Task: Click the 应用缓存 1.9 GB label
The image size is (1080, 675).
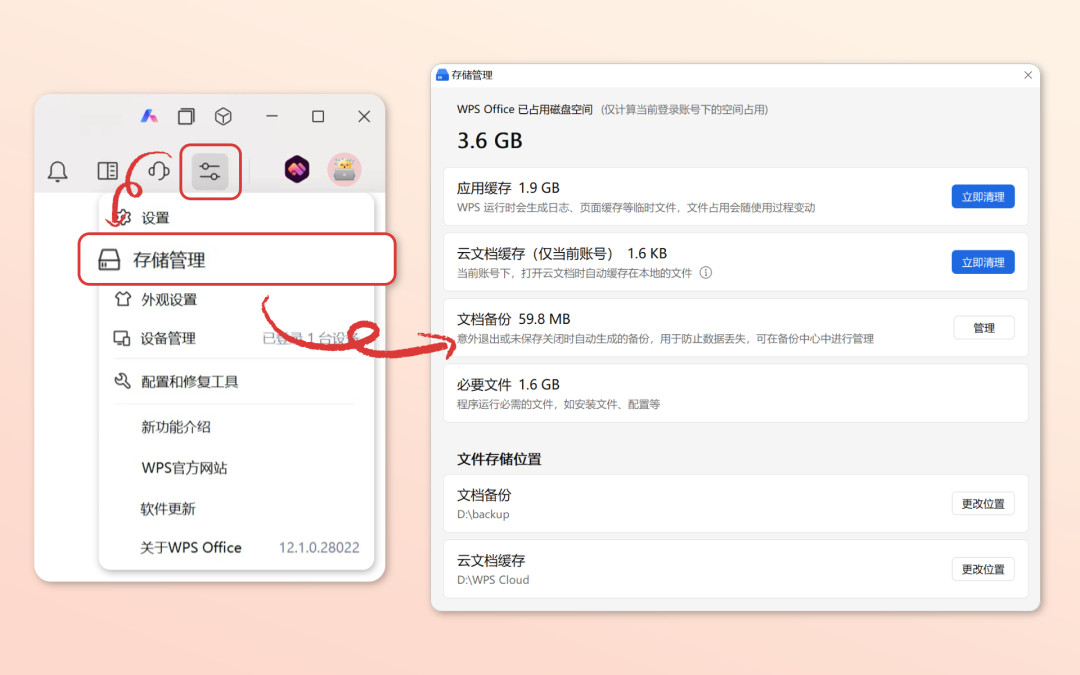Action: [508, 188]
